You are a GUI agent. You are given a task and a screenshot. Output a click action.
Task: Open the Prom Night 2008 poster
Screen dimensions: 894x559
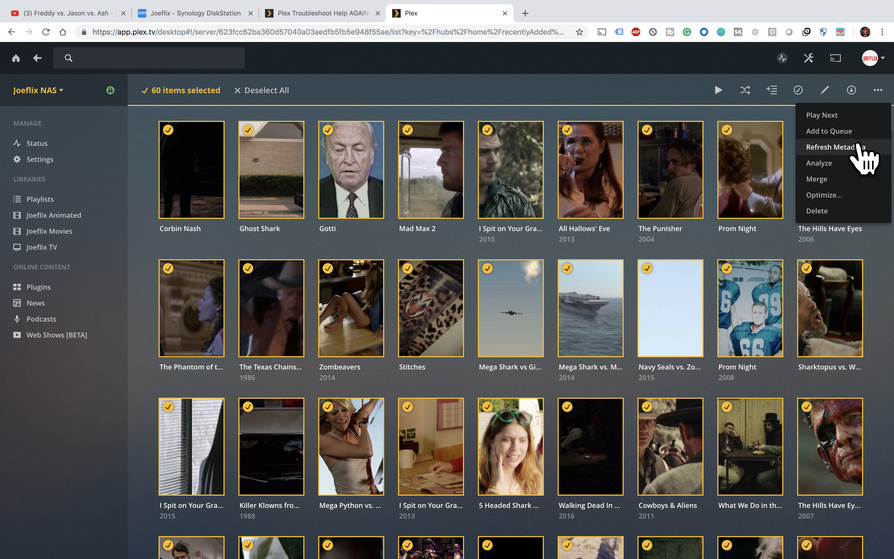750,309
